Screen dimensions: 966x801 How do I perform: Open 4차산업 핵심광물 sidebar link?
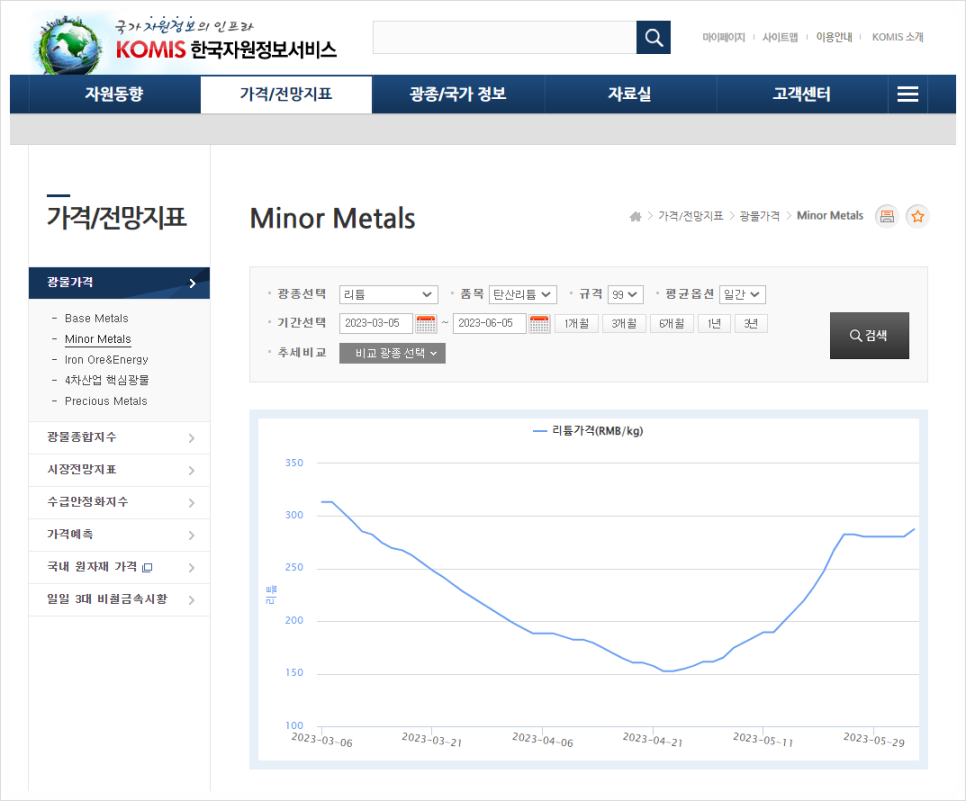[107, 380]
